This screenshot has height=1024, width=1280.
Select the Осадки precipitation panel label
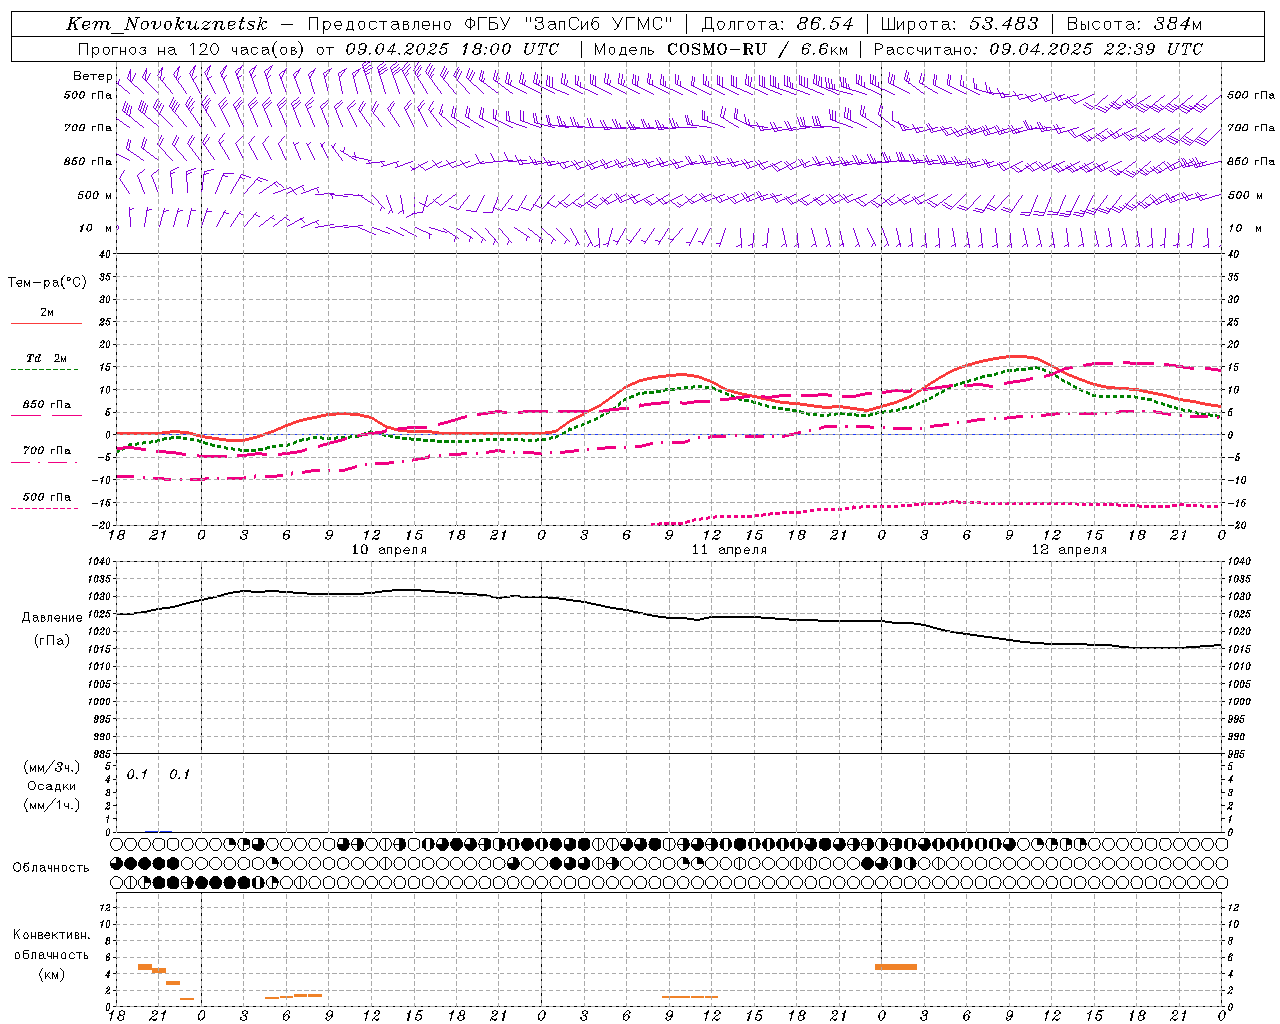coord(52,786)
